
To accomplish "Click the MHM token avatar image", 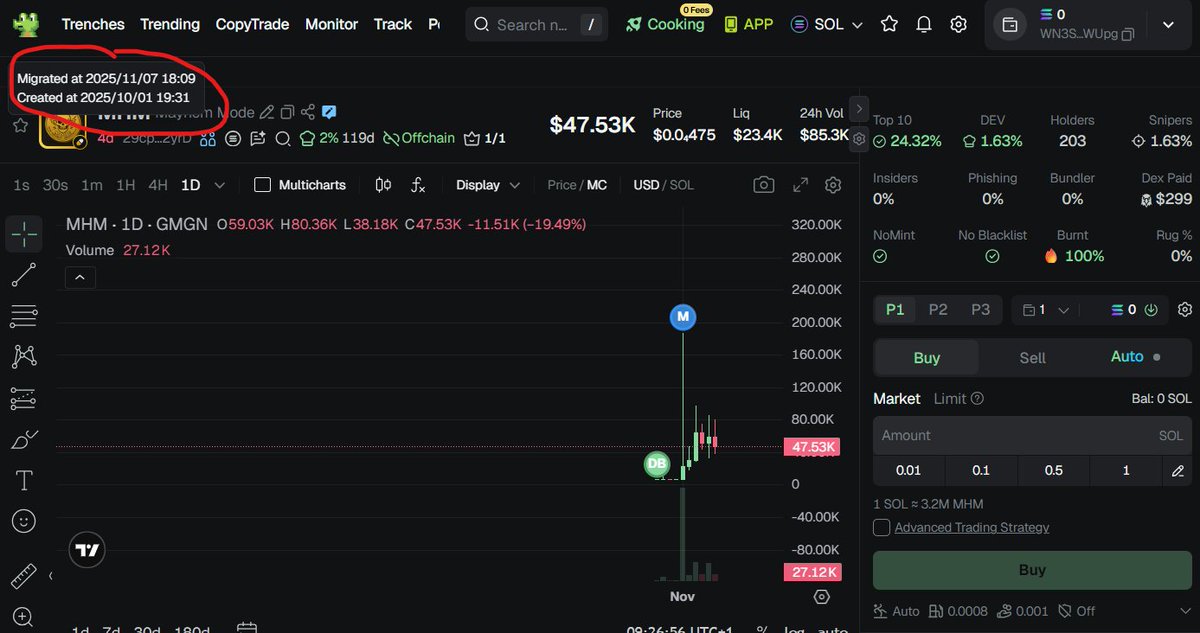I will point(63,126).
